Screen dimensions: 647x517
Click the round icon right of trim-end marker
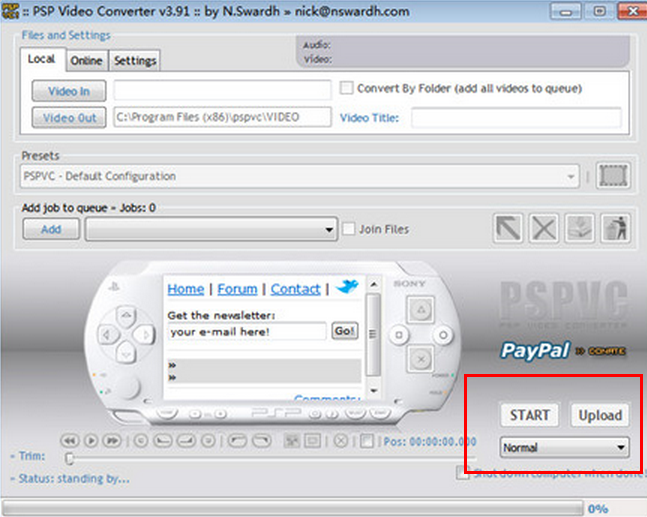pos(208,441)
